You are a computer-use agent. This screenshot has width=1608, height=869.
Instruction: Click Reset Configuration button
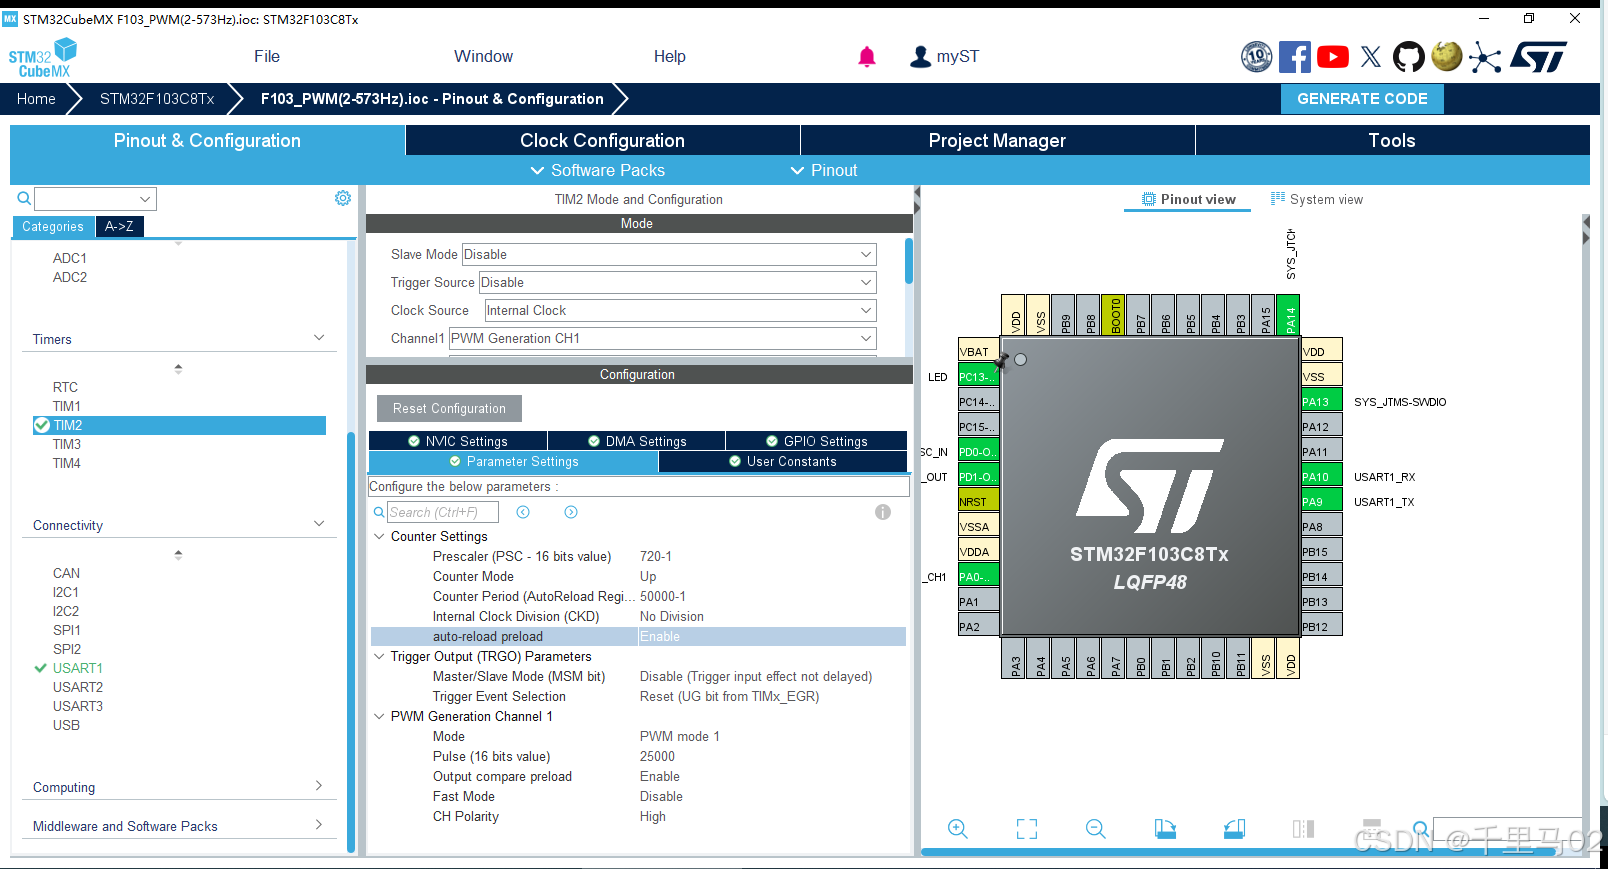[x=449, y=408]
